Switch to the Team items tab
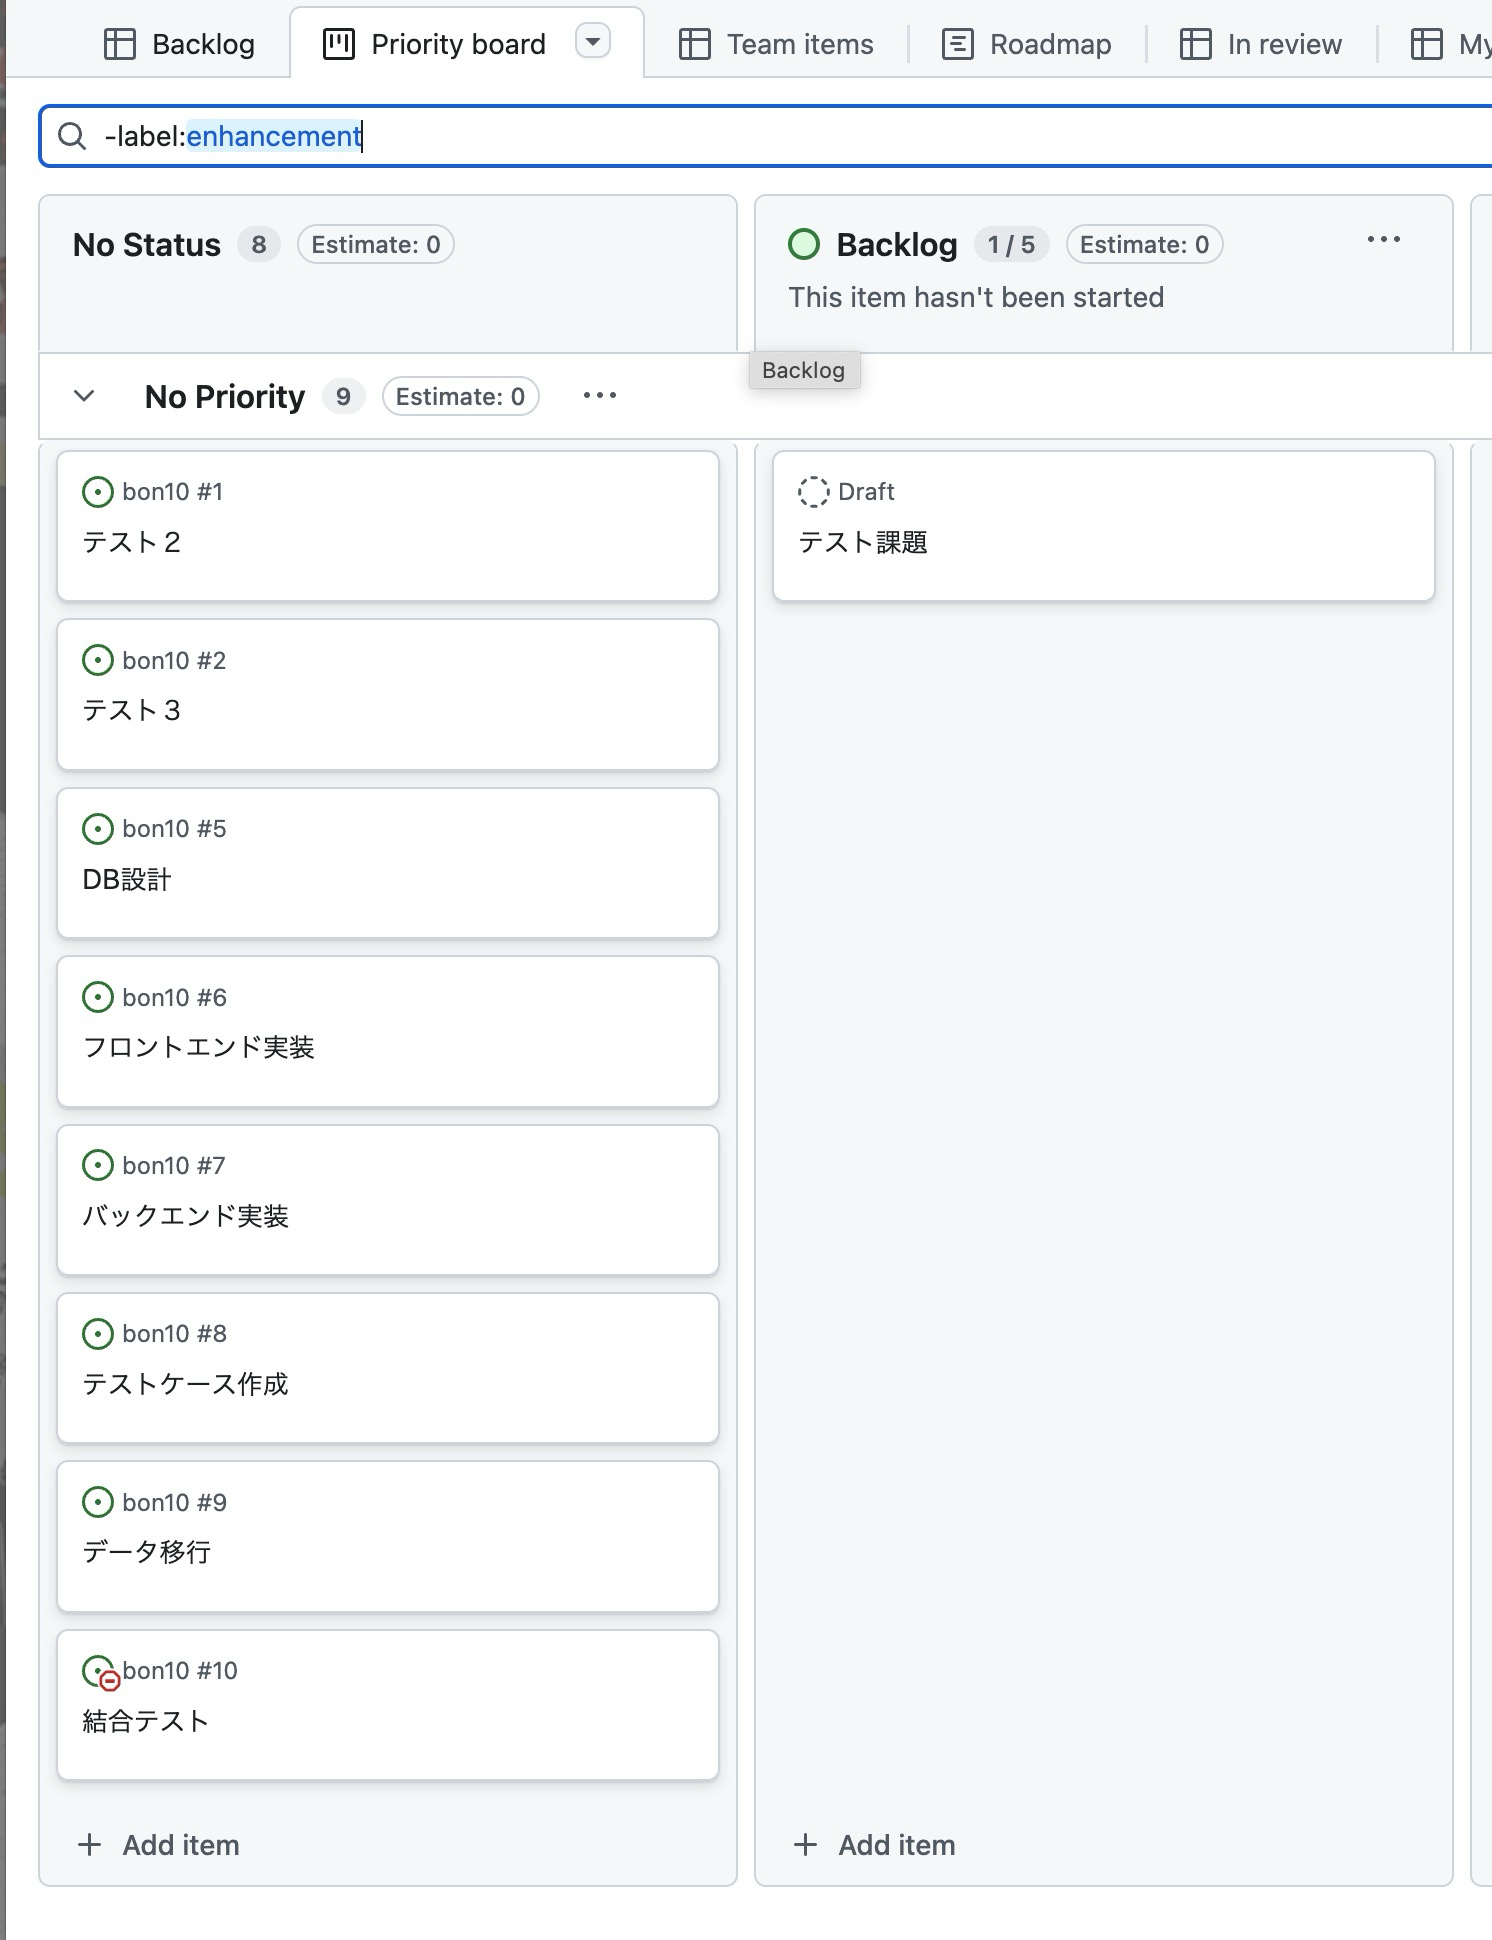 tap(776, 44)
